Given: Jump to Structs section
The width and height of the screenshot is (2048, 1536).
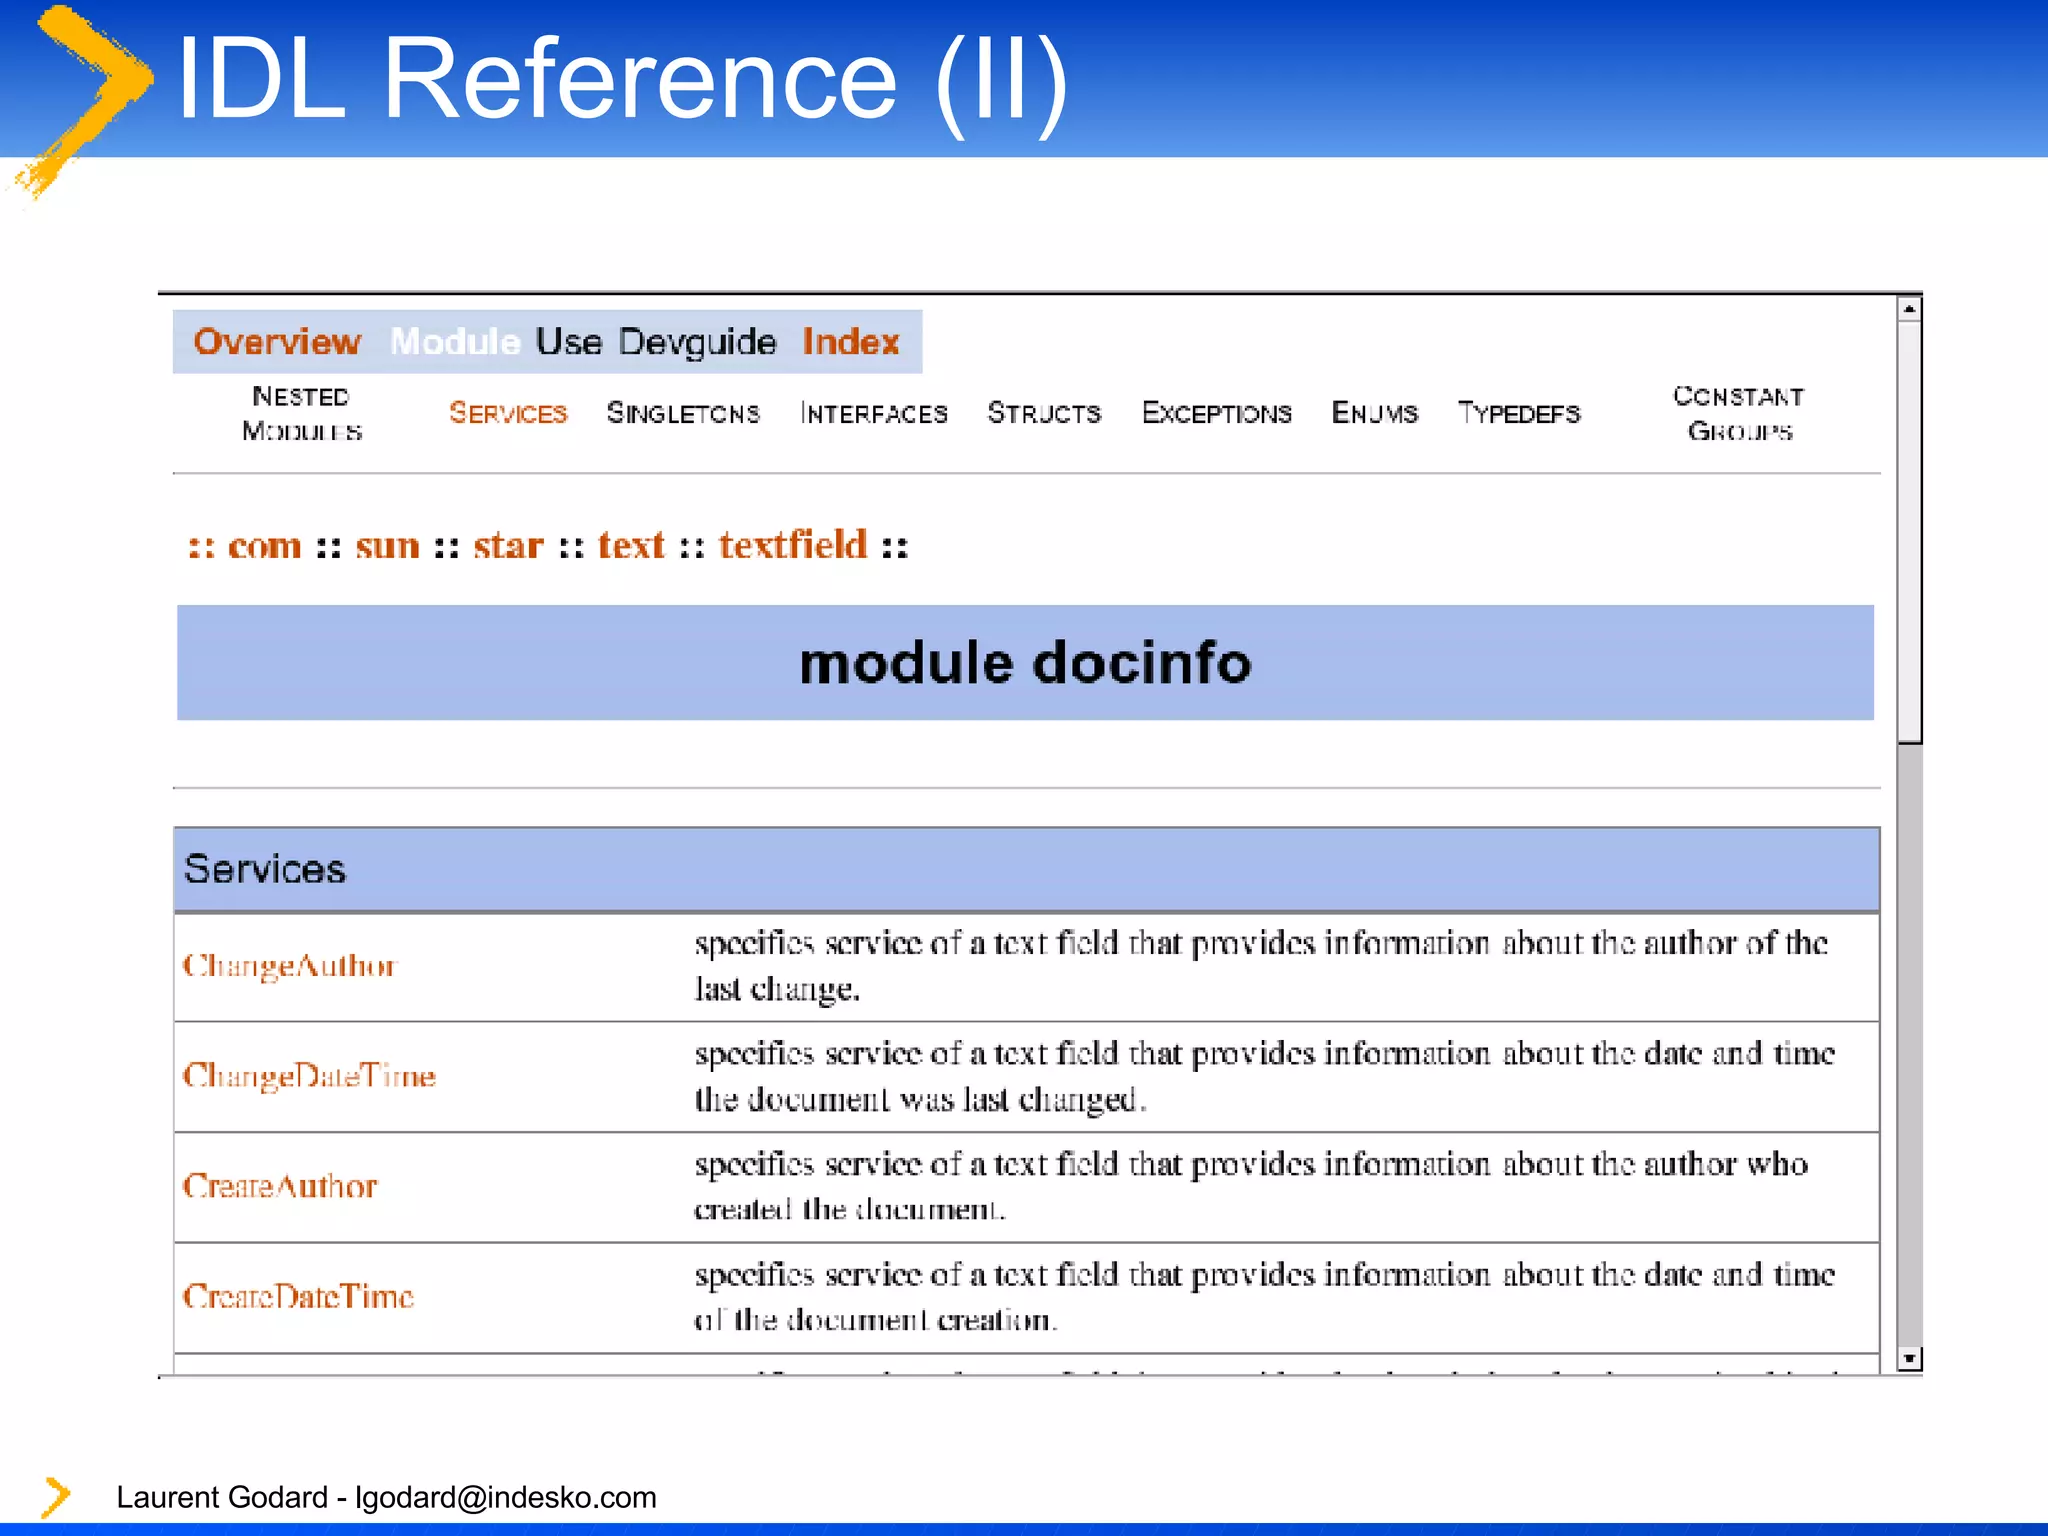Looking at the screenshot, I should click(1044, 413).
